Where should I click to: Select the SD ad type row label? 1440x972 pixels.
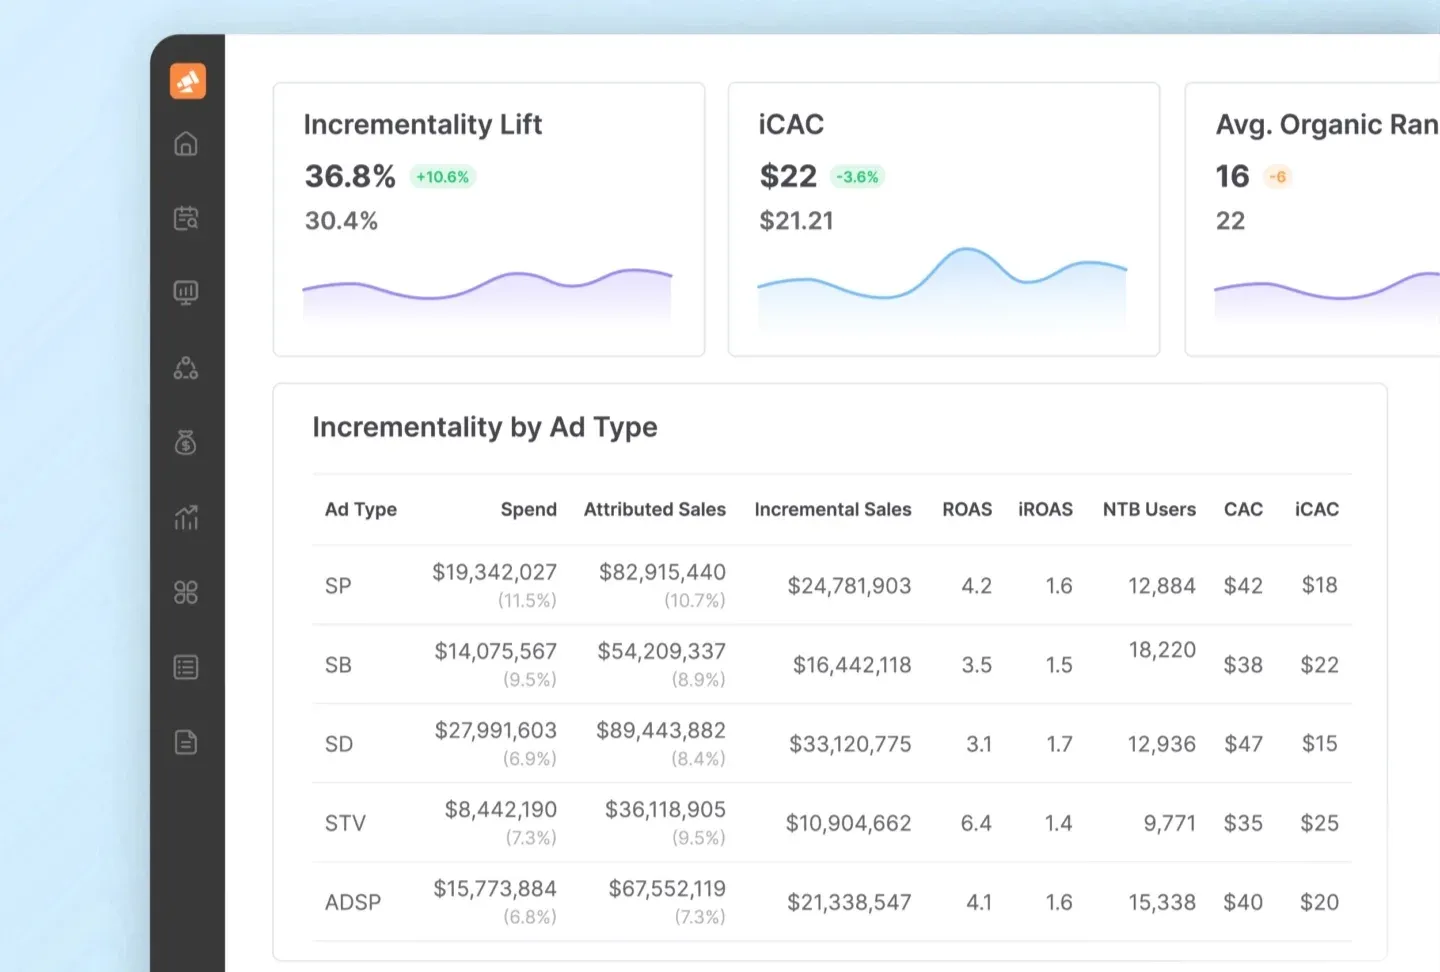point(339,744)
